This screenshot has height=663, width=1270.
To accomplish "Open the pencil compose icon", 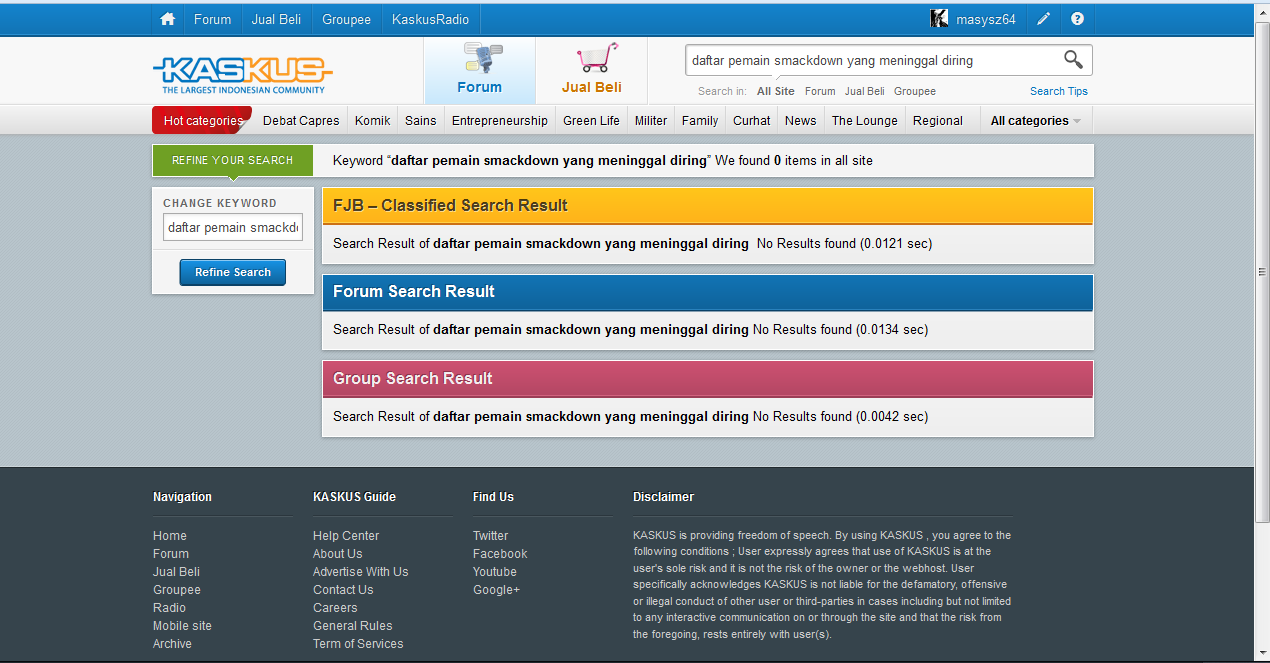I will 1043,19.
